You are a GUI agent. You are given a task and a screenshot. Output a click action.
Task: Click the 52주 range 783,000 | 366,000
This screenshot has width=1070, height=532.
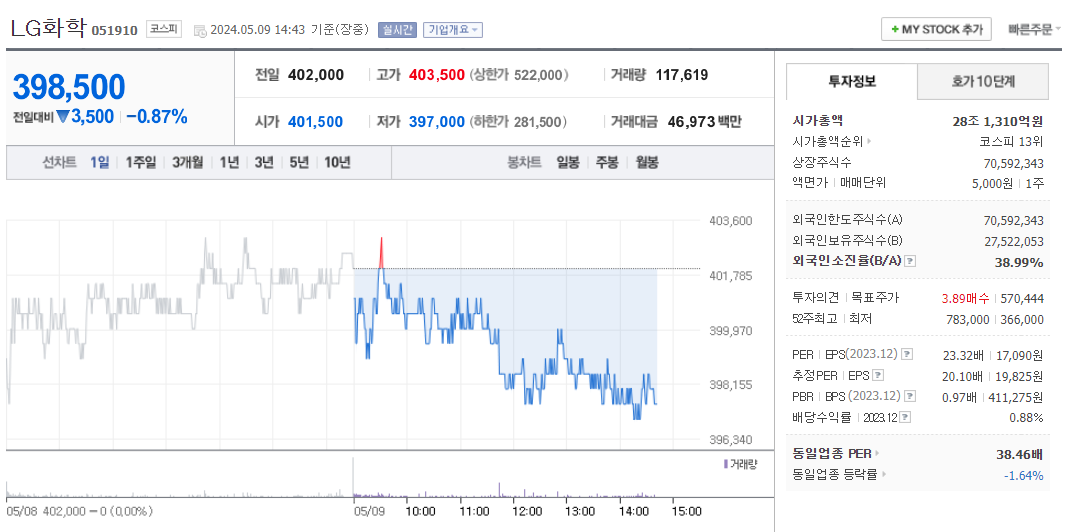tap(995, 319)
